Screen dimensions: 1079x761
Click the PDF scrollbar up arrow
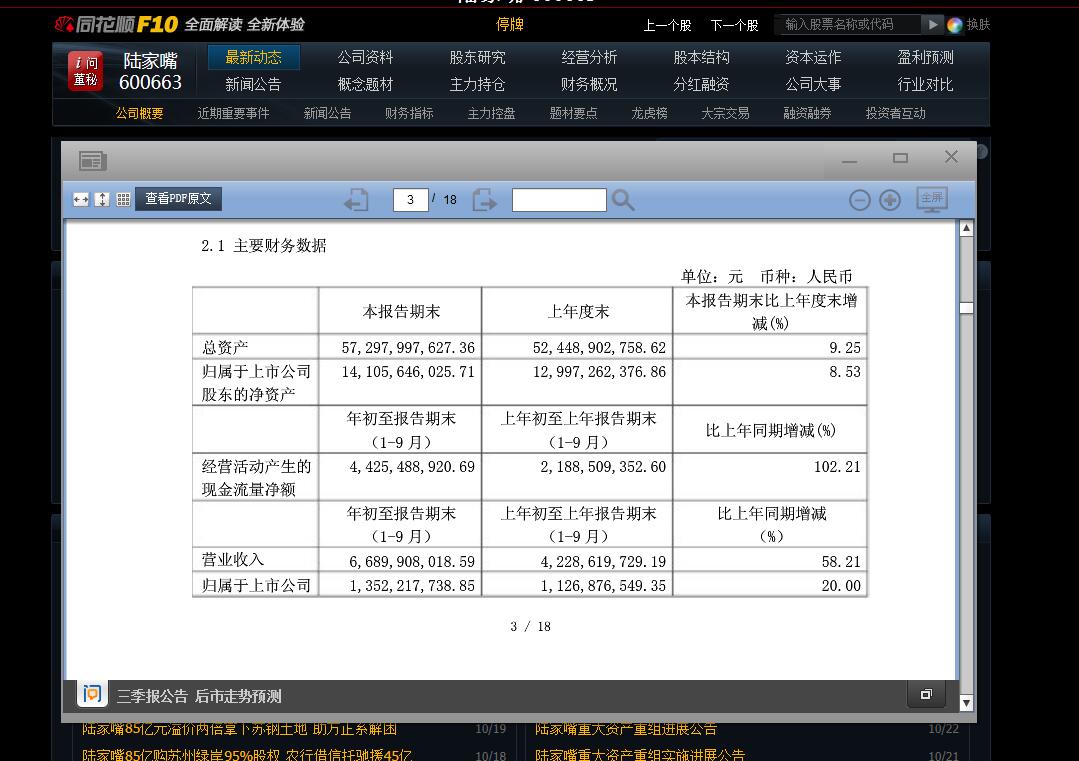coord(966,228)
